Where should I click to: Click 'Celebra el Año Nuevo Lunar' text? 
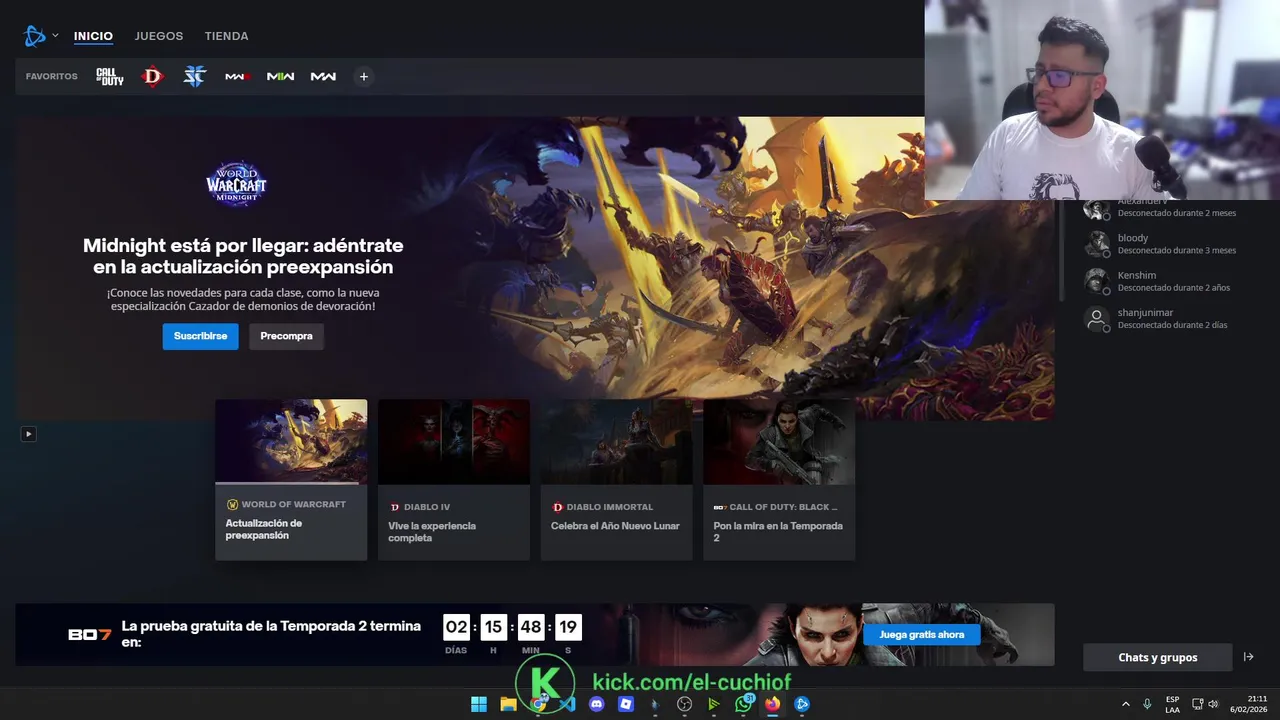(x=615, y=526)
